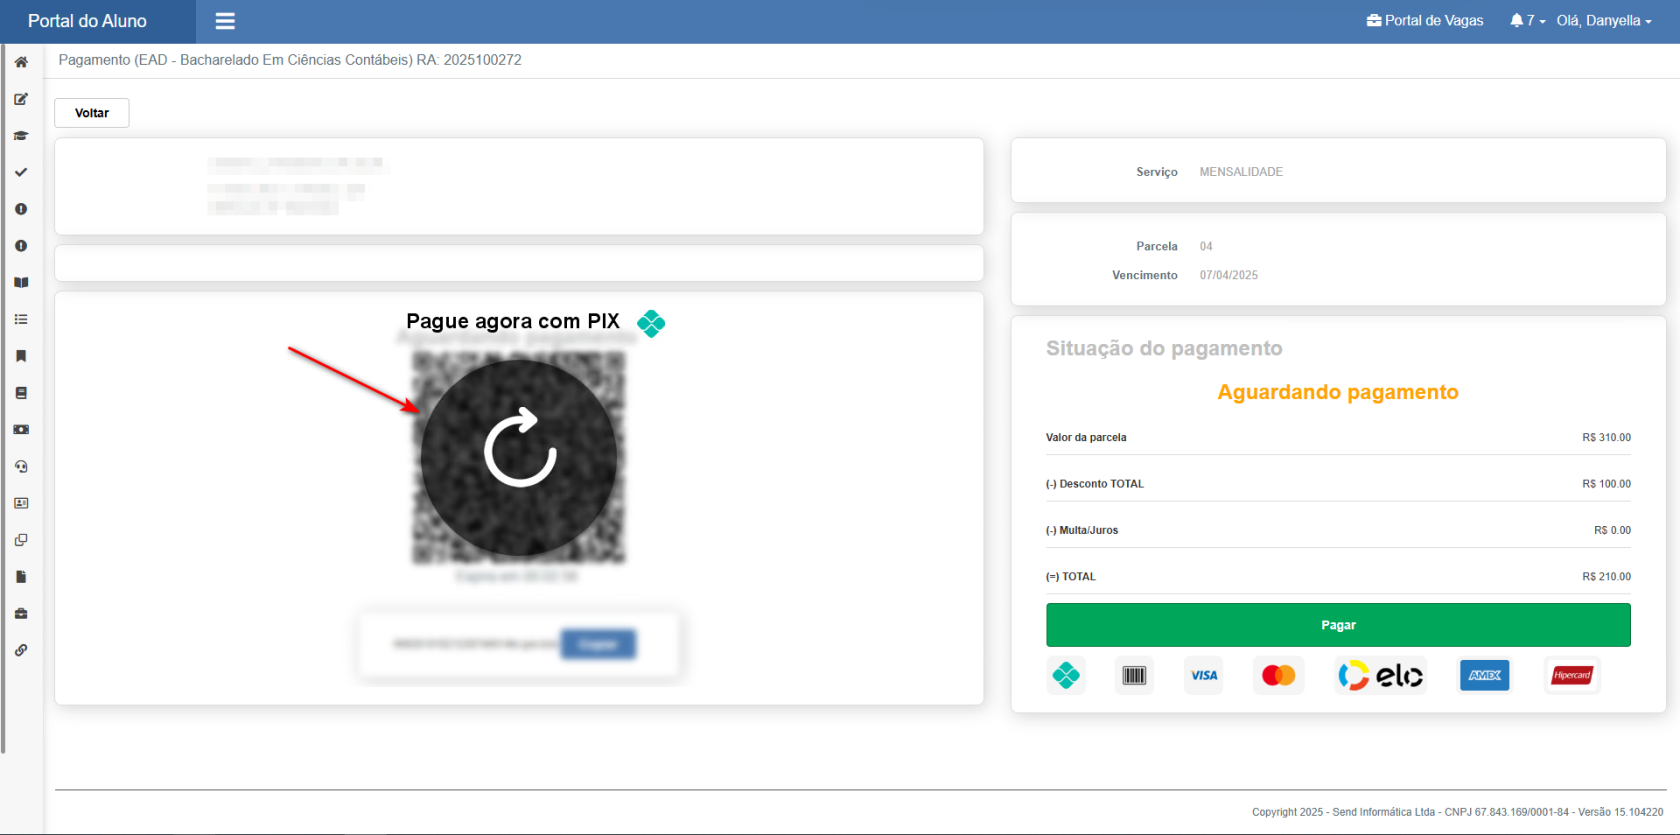Click the Vencimento date 07/04/2025
This screenshot has width=1680, height=835.
pyautogui.click(x=1229, y=275)
